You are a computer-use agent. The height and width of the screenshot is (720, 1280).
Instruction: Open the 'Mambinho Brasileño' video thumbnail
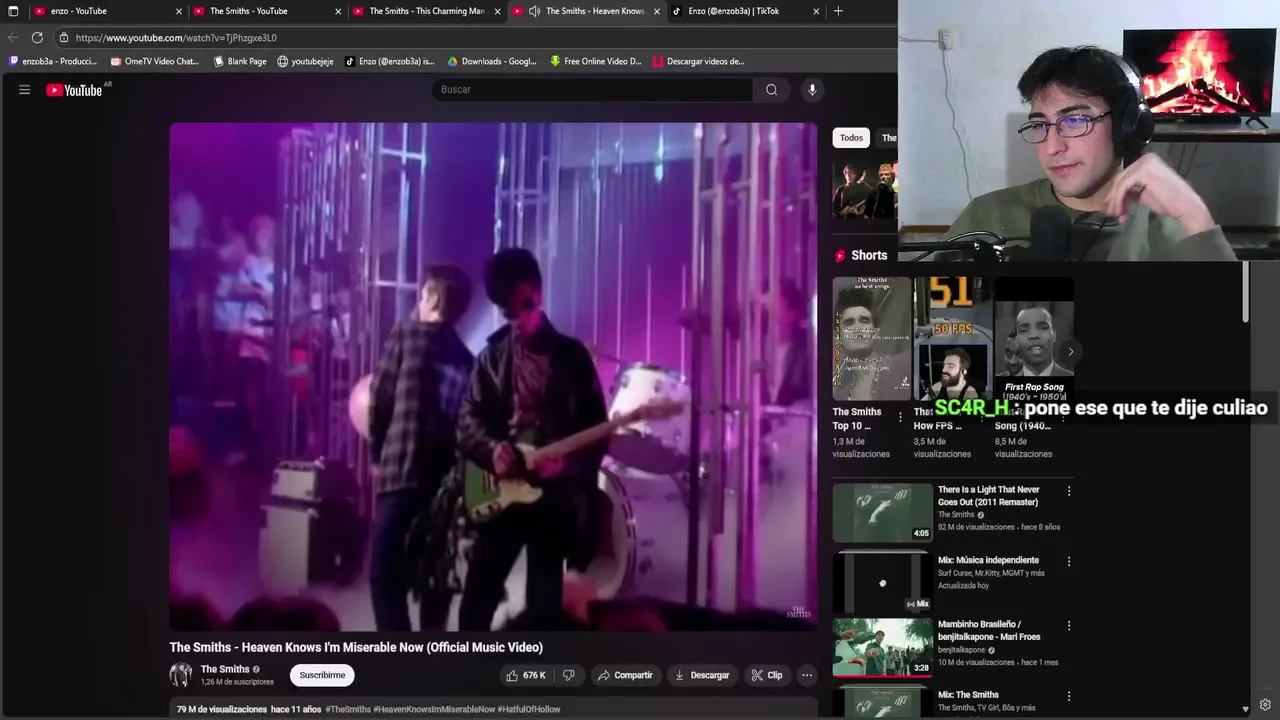882,647
